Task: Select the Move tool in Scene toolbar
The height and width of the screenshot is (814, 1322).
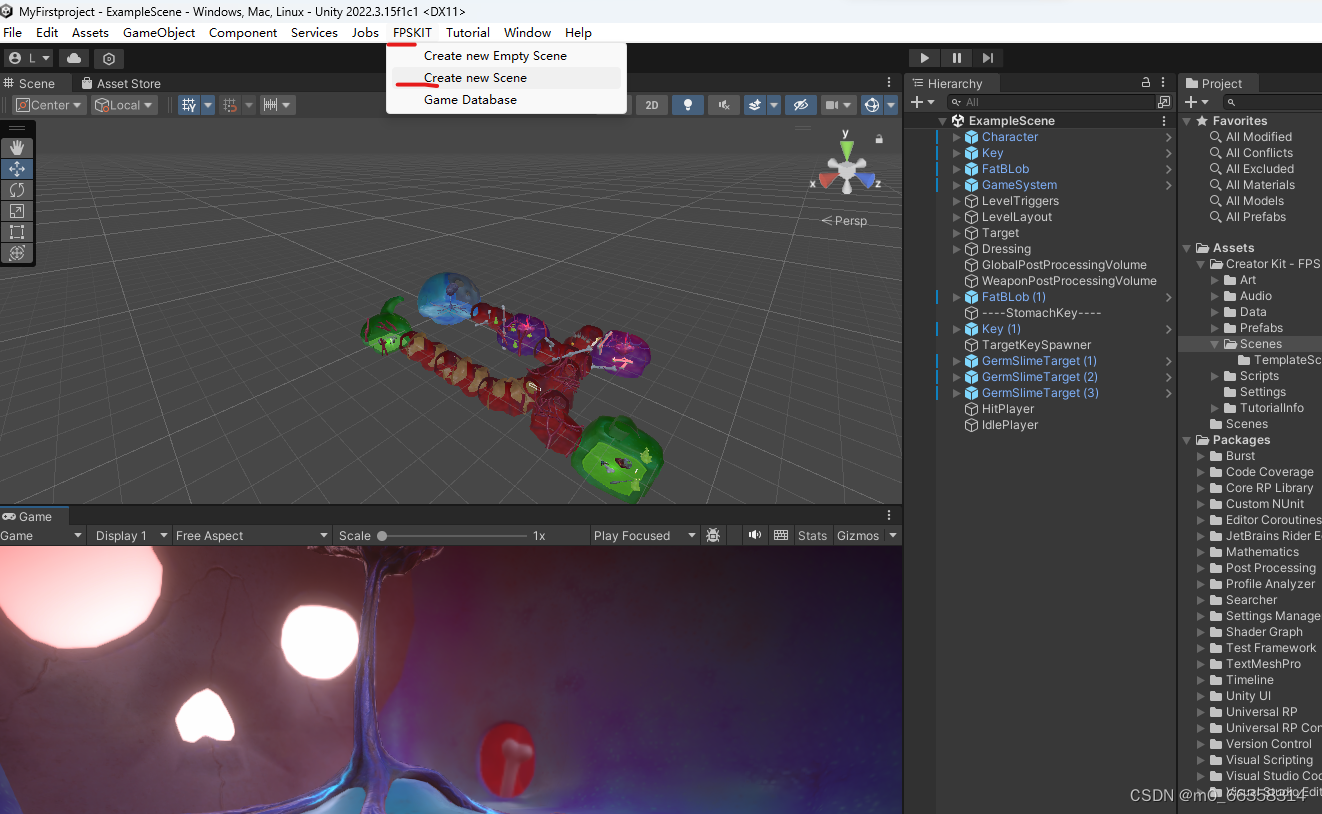Action: pos(17,169)
